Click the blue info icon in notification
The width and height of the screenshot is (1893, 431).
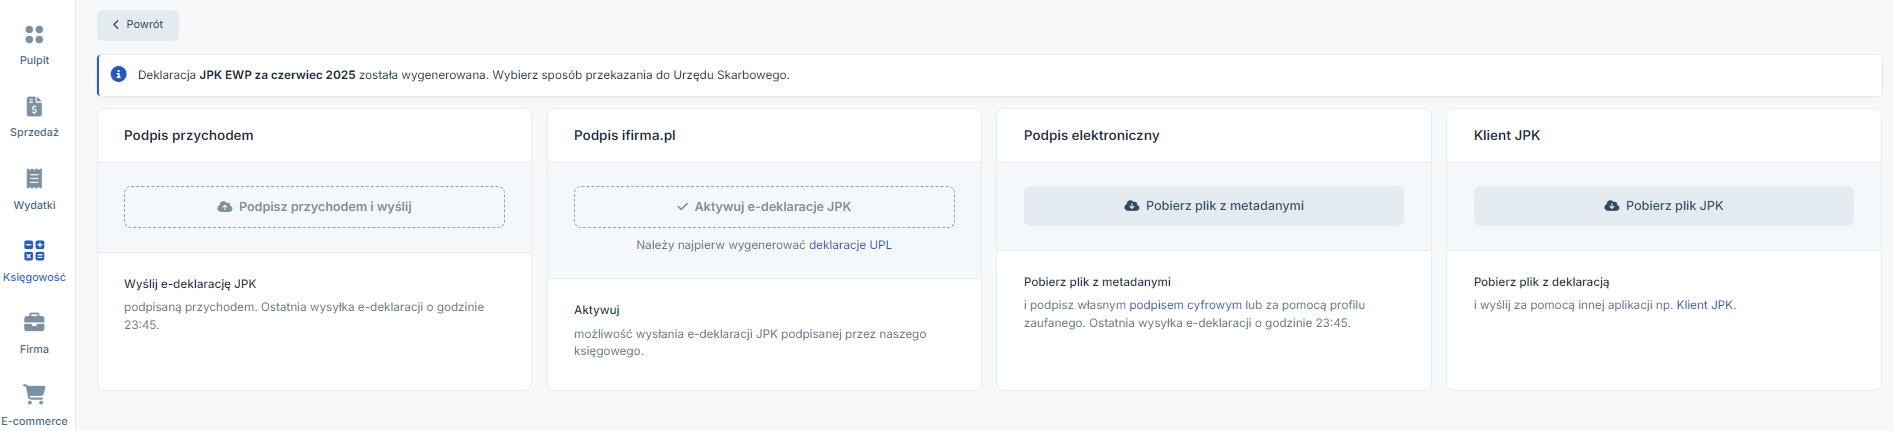[x=118, y=74]
